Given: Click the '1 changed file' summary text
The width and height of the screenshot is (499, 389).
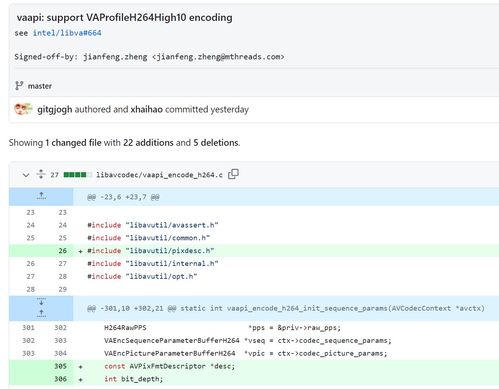Looking at the screenshot, I should (x=73, y=143).
